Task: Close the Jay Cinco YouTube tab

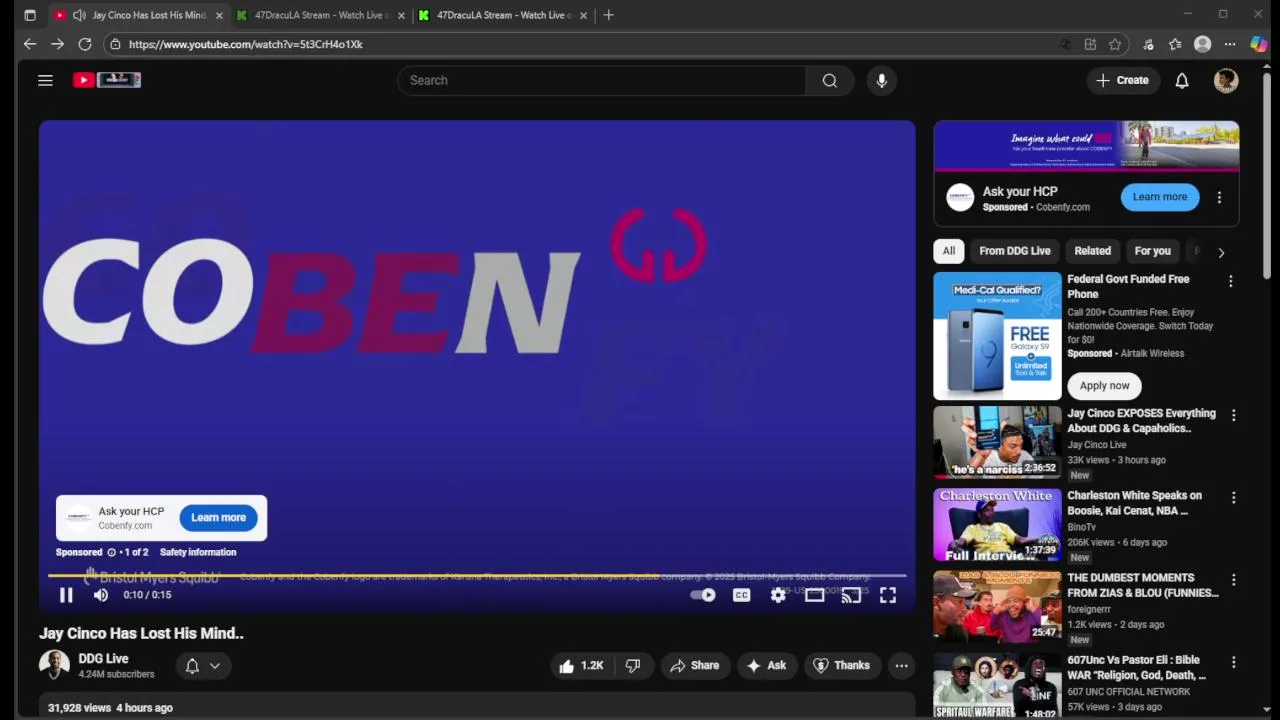Action: coord(219,15)
